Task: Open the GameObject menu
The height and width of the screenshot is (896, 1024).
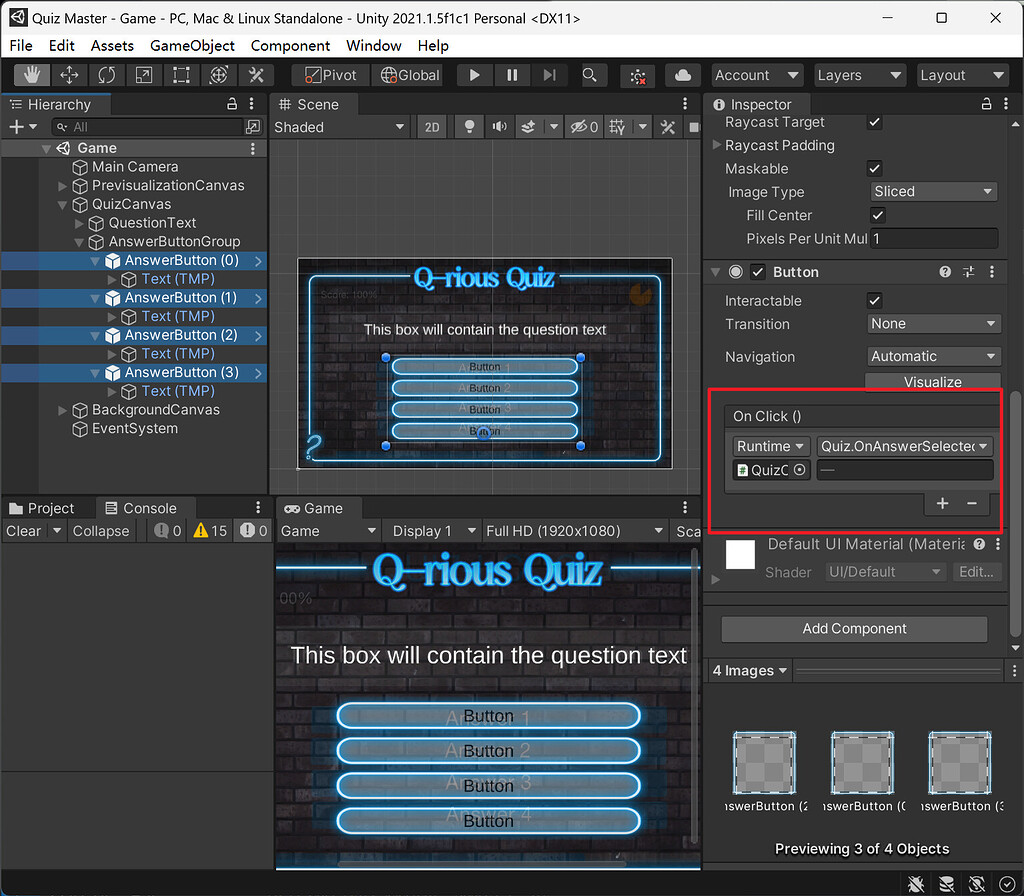Action: 191,45
